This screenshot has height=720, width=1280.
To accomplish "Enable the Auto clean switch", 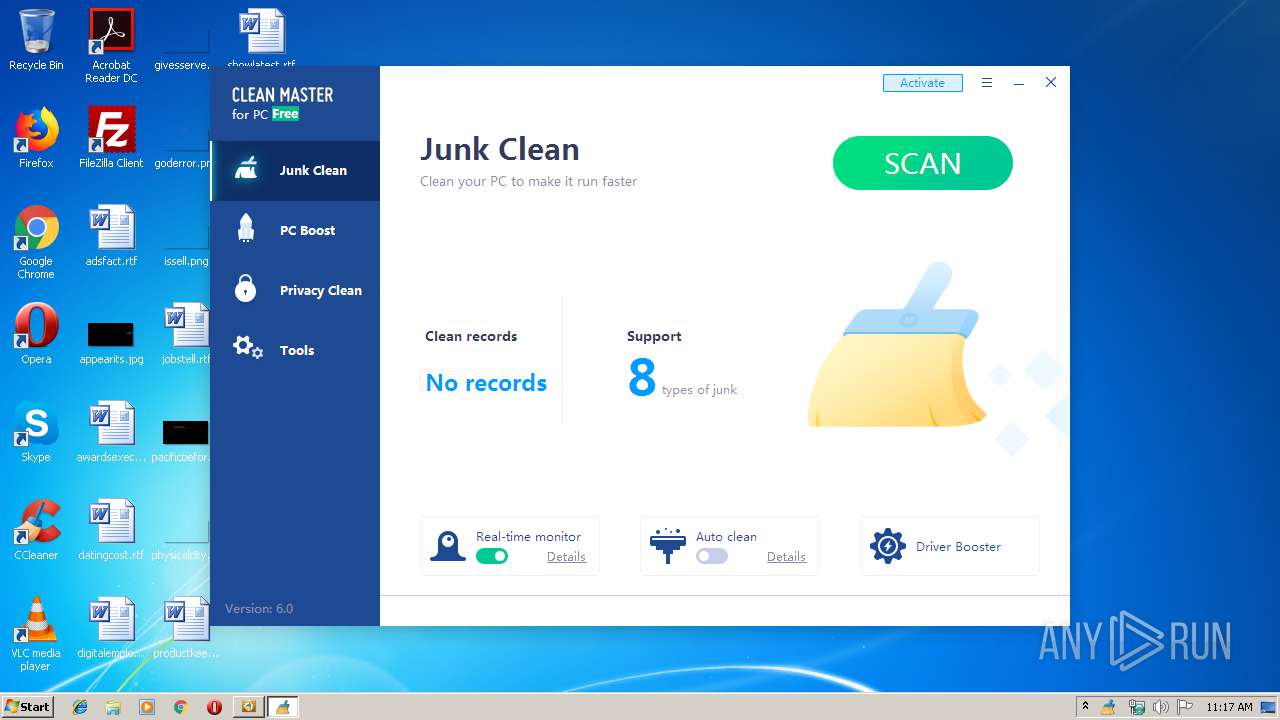I will pyautogui.click(x=712, y=556).
